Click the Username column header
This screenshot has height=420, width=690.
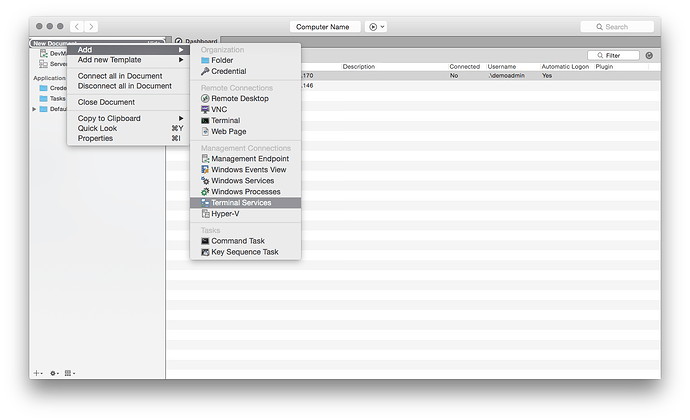click(x=502, y=67)
